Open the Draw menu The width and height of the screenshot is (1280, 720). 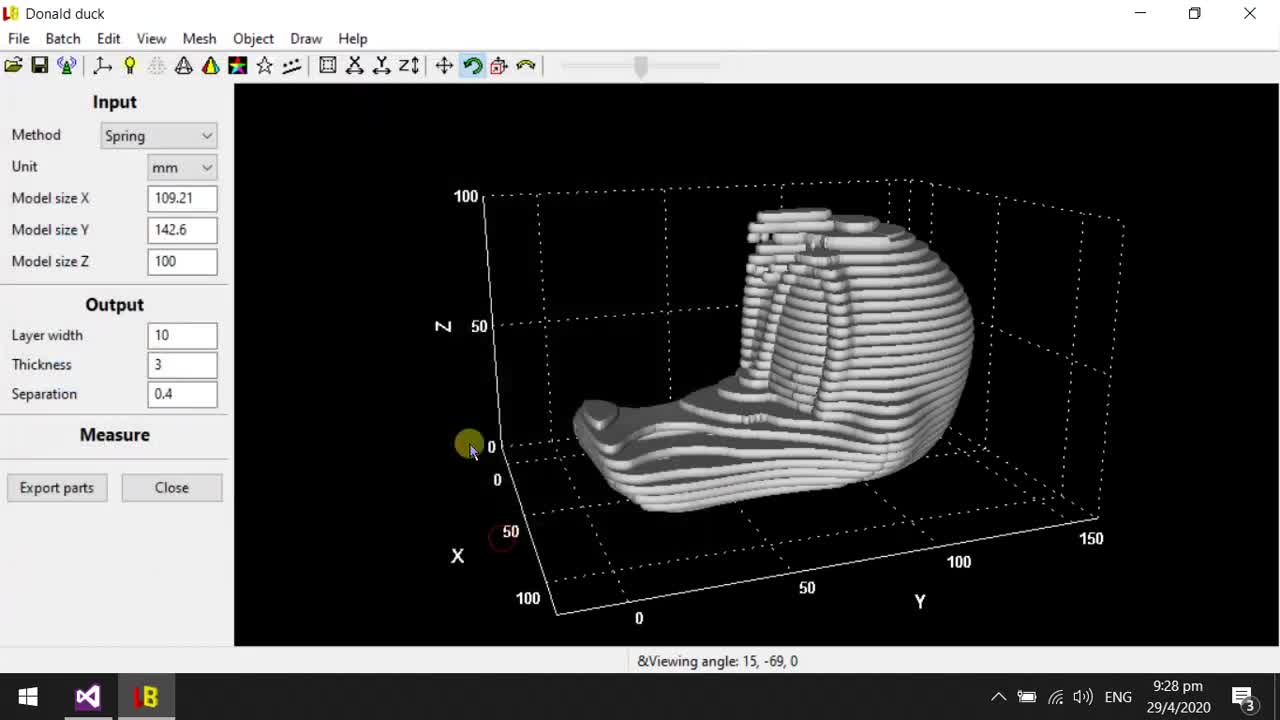pyautogui.click(x=306, y=38)
